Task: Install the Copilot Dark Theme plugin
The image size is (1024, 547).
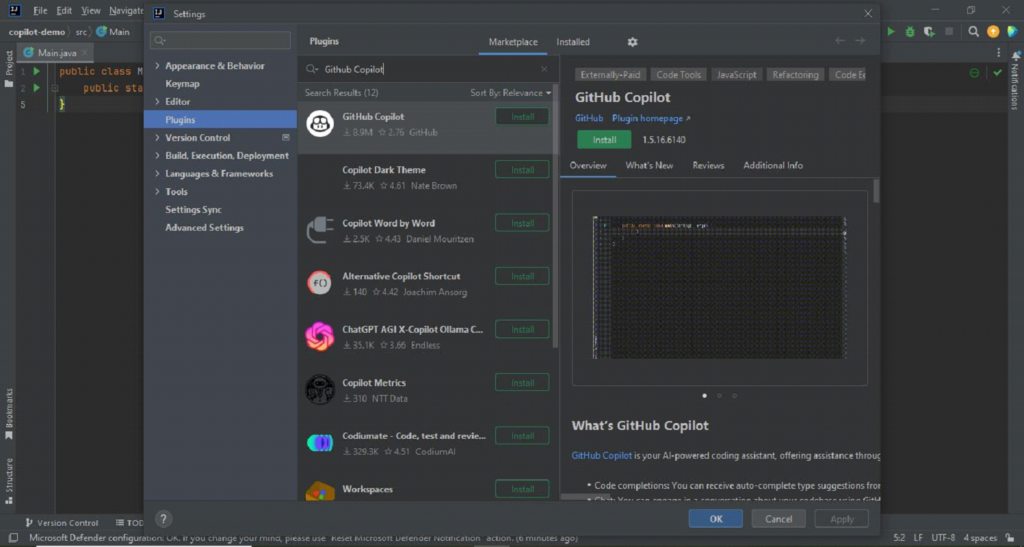Action: pyautogui.click(x=522, y=170)
